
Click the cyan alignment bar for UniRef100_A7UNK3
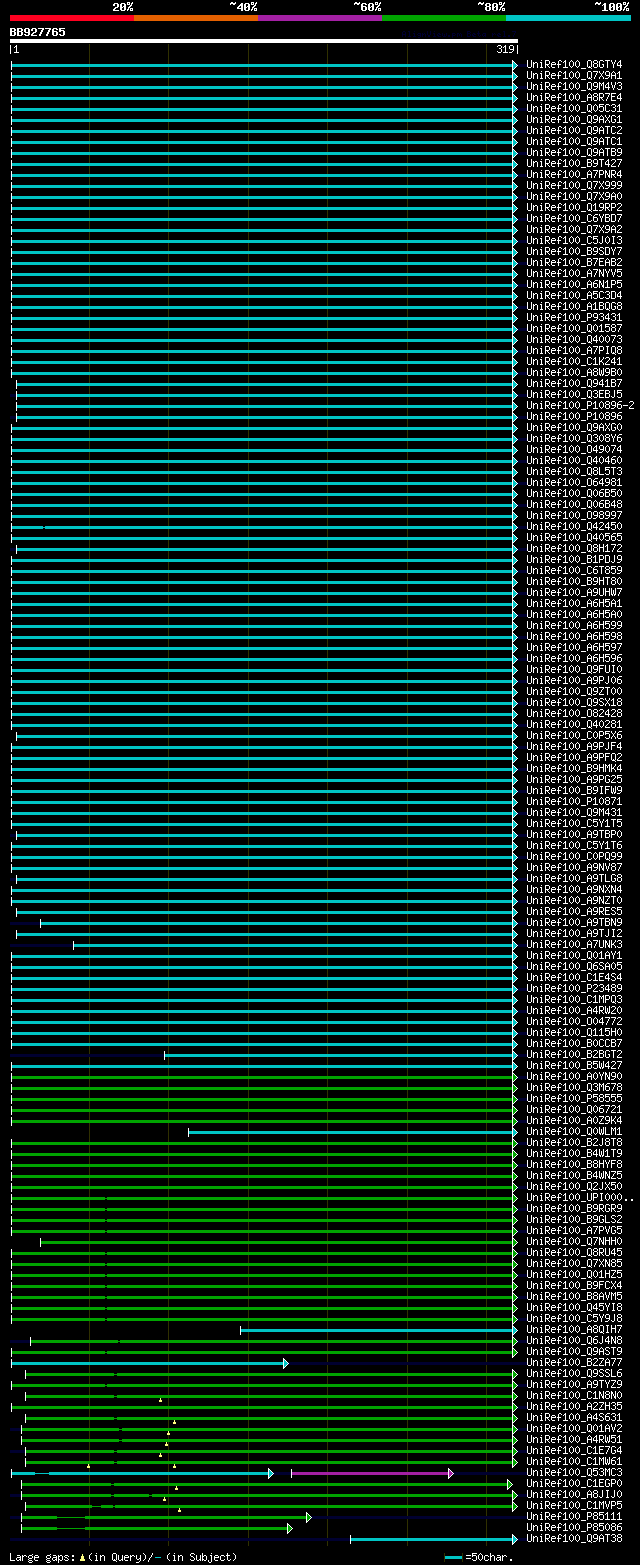[295, 945]
